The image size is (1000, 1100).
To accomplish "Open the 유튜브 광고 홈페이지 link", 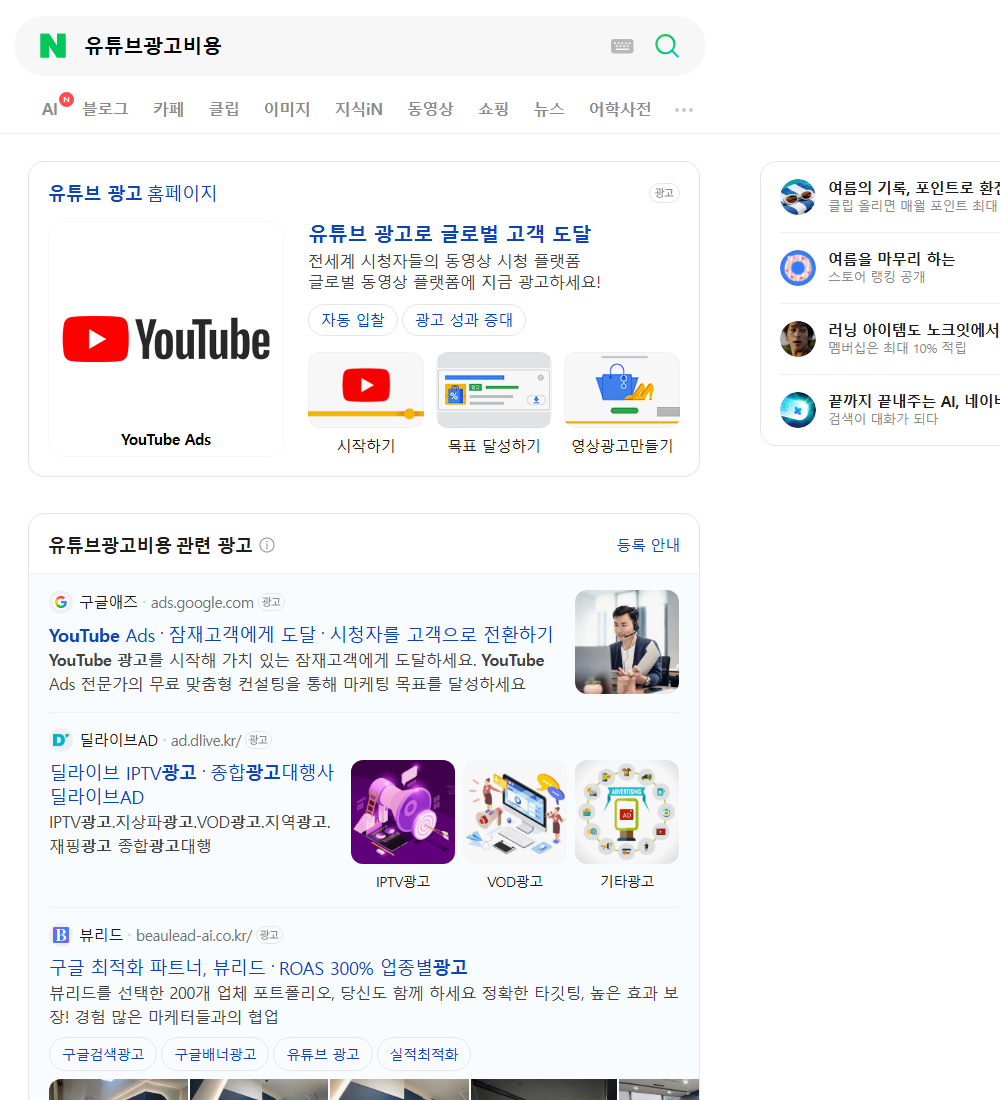I will point(133,193).
